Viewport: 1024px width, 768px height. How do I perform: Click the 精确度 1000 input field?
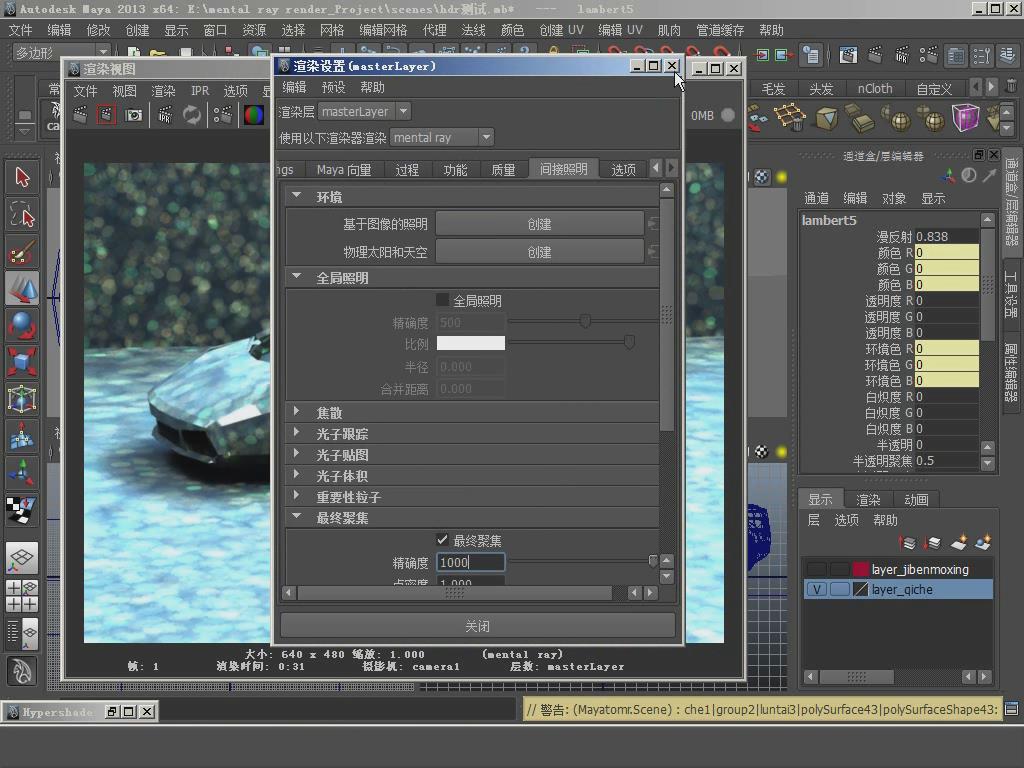[x=470, y=562]
